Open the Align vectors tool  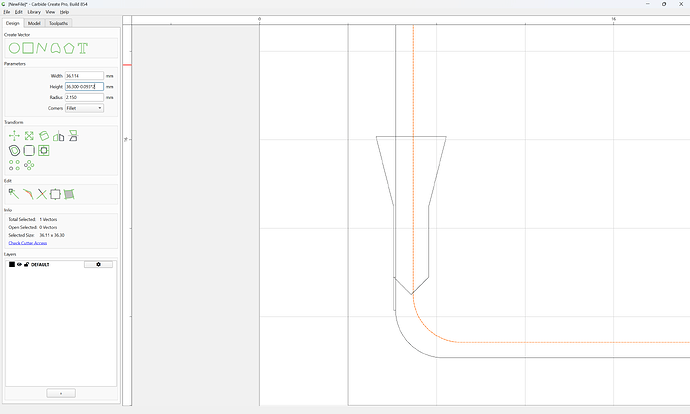(73, 136)
